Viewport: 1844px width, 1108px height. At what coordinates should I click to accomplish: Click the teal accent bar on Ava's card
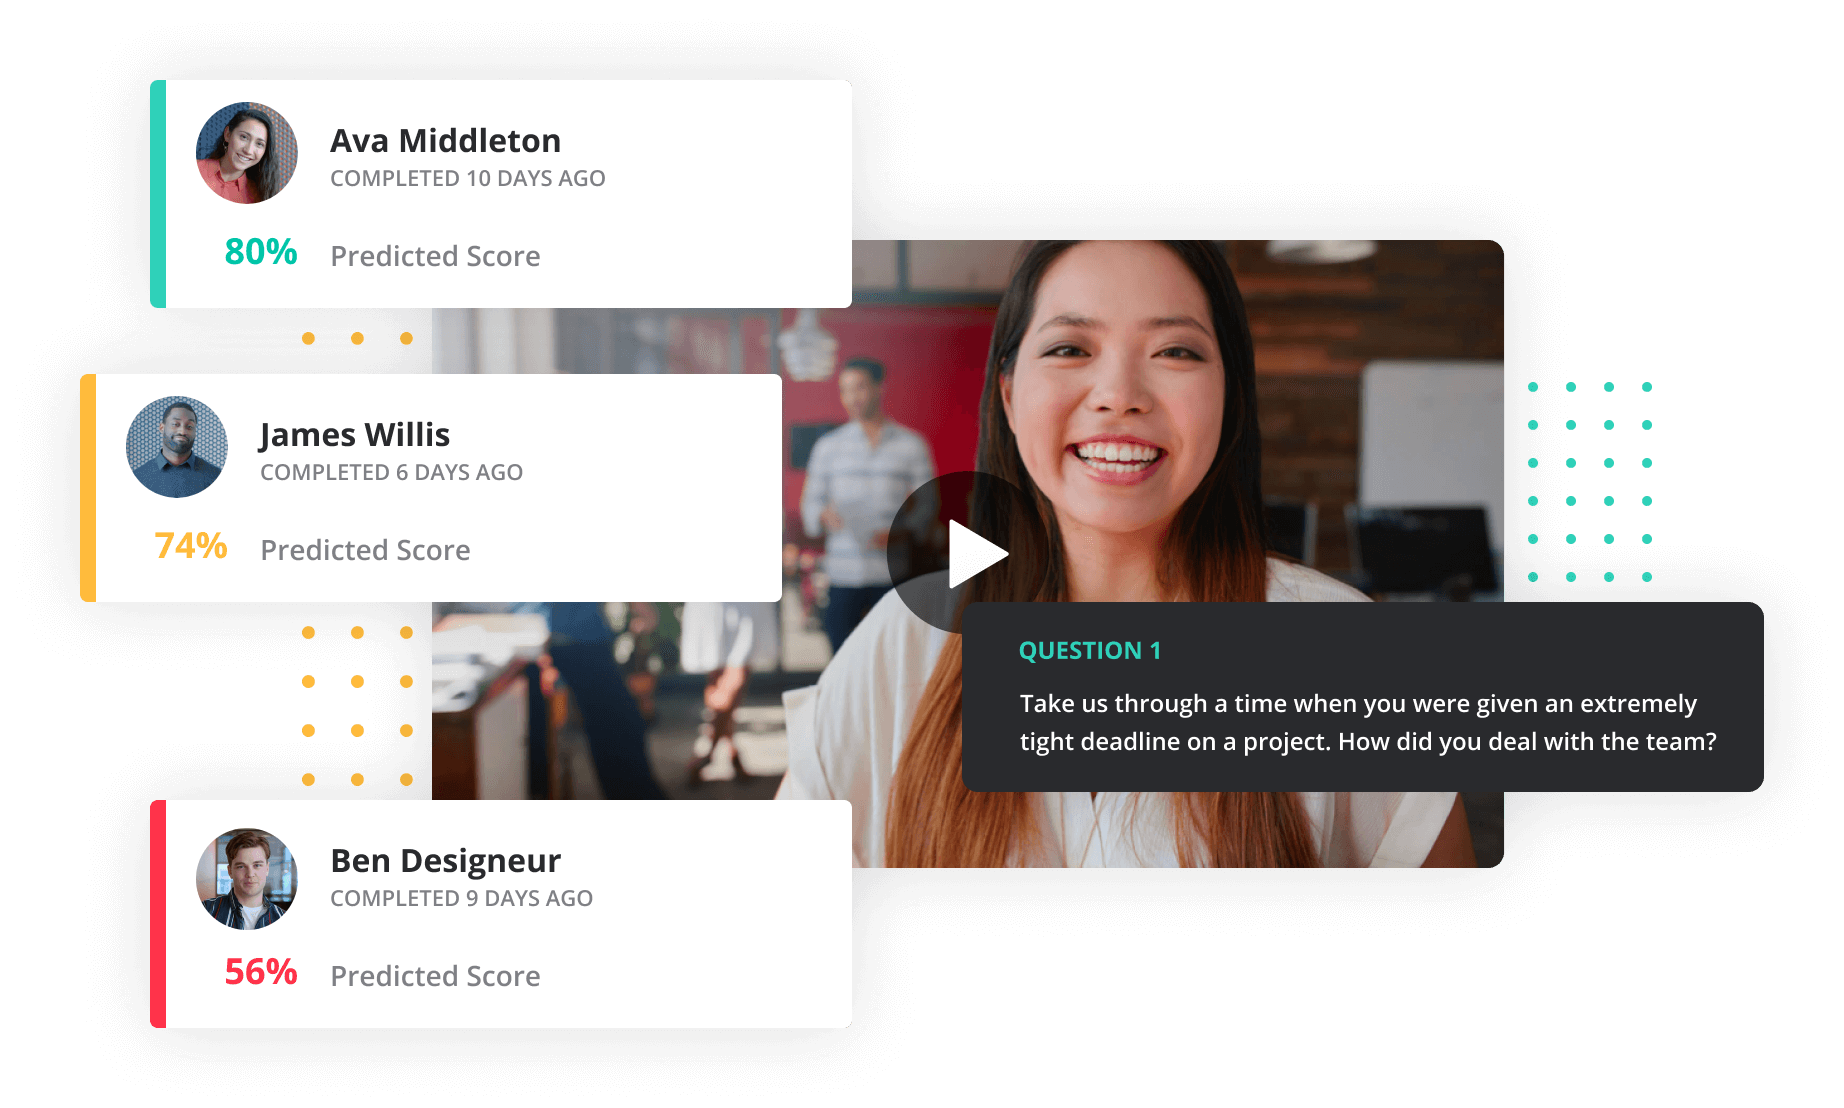tap(157, 192)
